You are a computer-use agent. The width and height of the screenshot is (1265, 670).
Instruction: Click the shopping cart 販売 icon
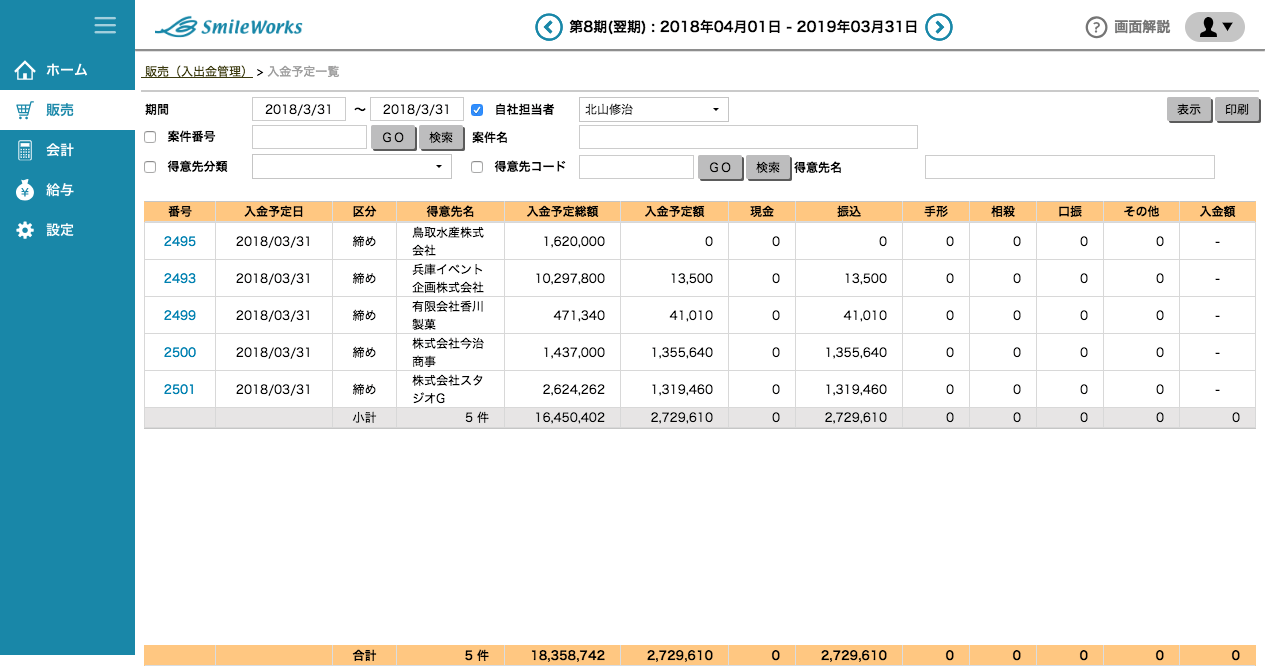[25, 110]
